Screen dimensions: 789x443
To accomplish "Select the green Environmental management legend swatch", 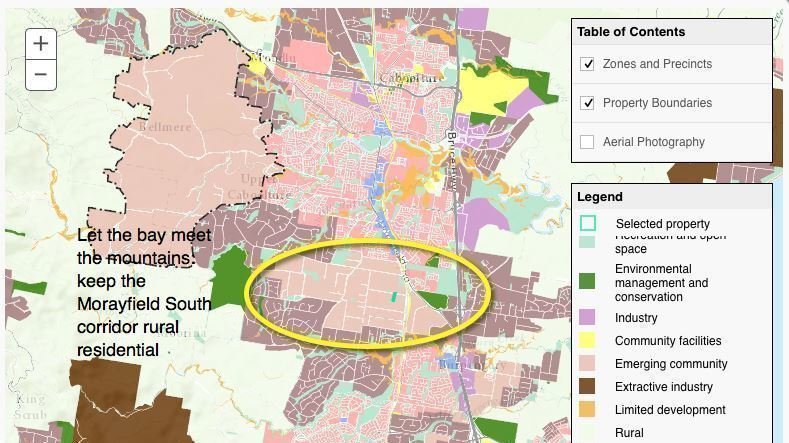I will [x=588, y=282].
